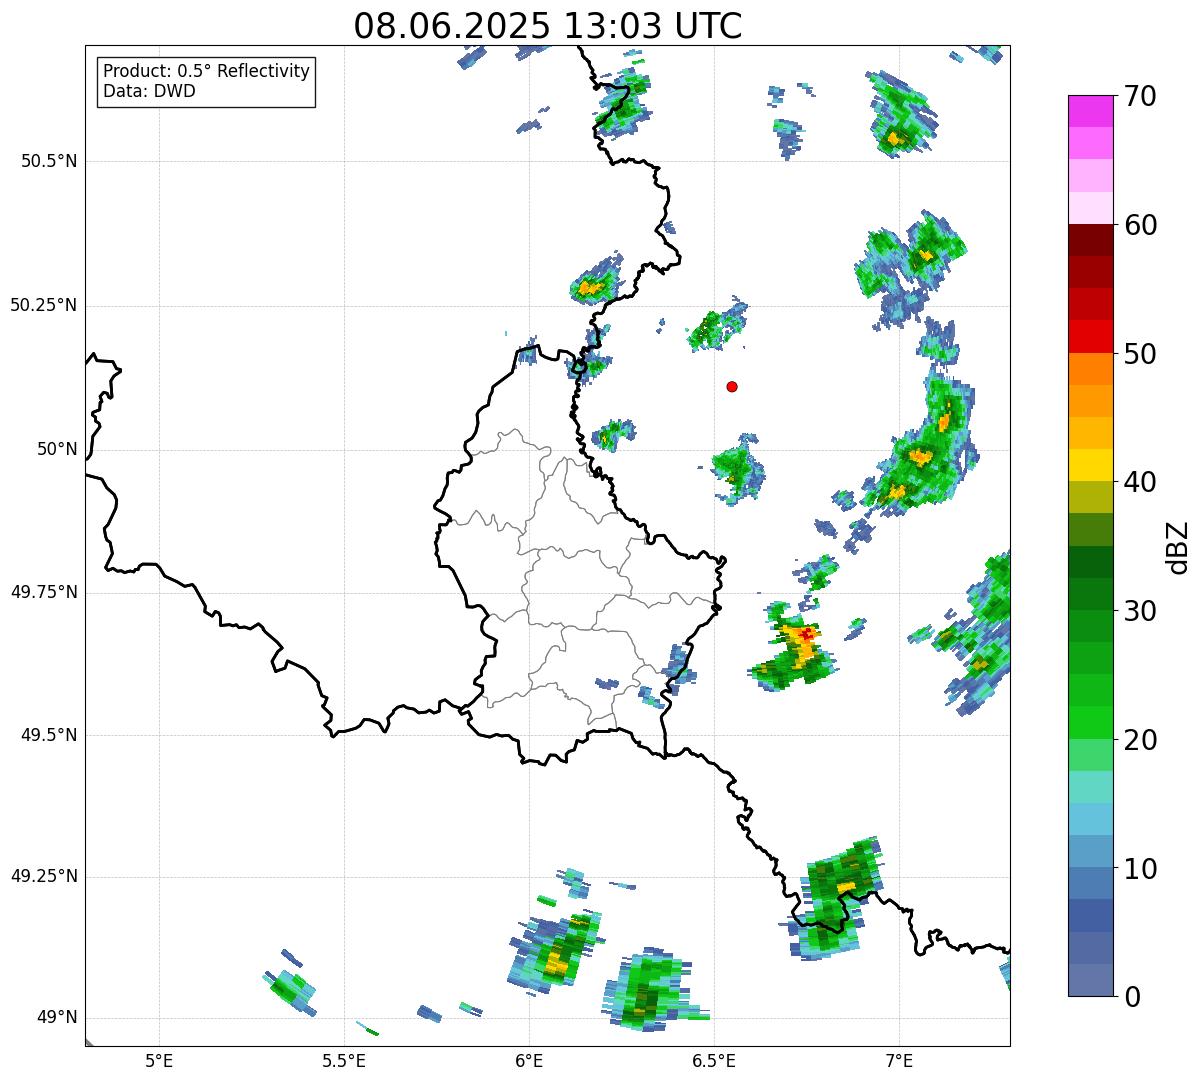Click the colorbar tick label 50
The height and width of the screenshot is (1081, 1202).
[x=1140, y=354]
